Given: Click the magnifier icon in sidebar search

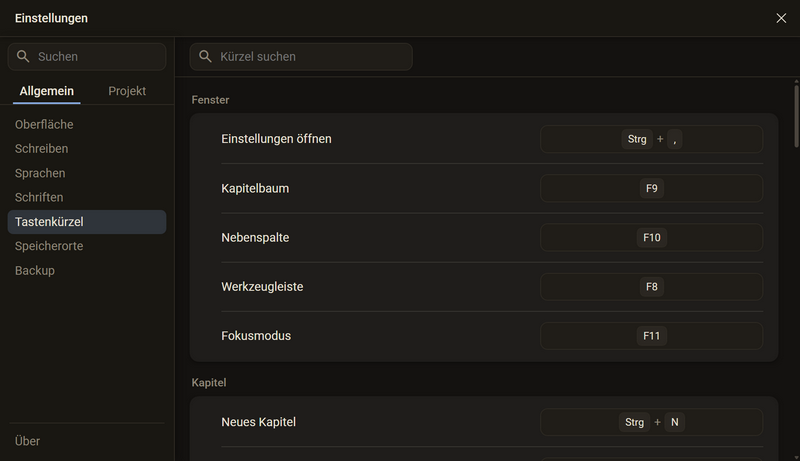Looking at the screenshot, I should tap(23, 56).
